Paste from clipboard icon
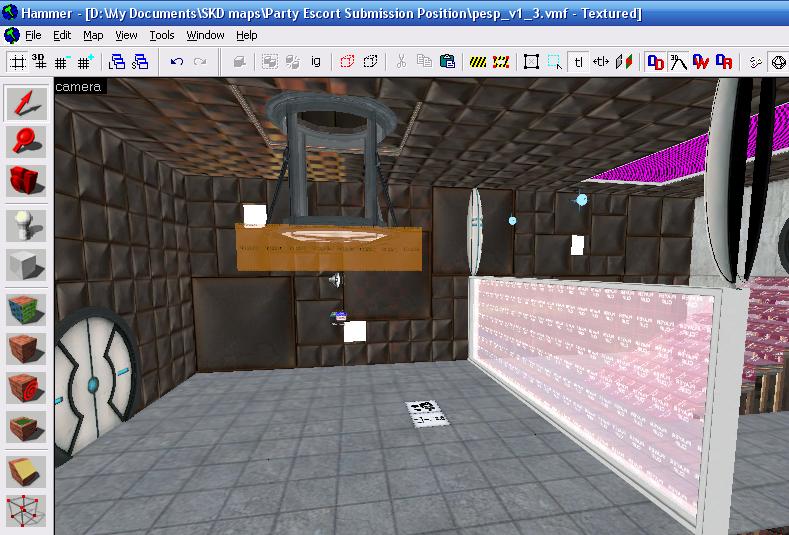 click(447, 62)
